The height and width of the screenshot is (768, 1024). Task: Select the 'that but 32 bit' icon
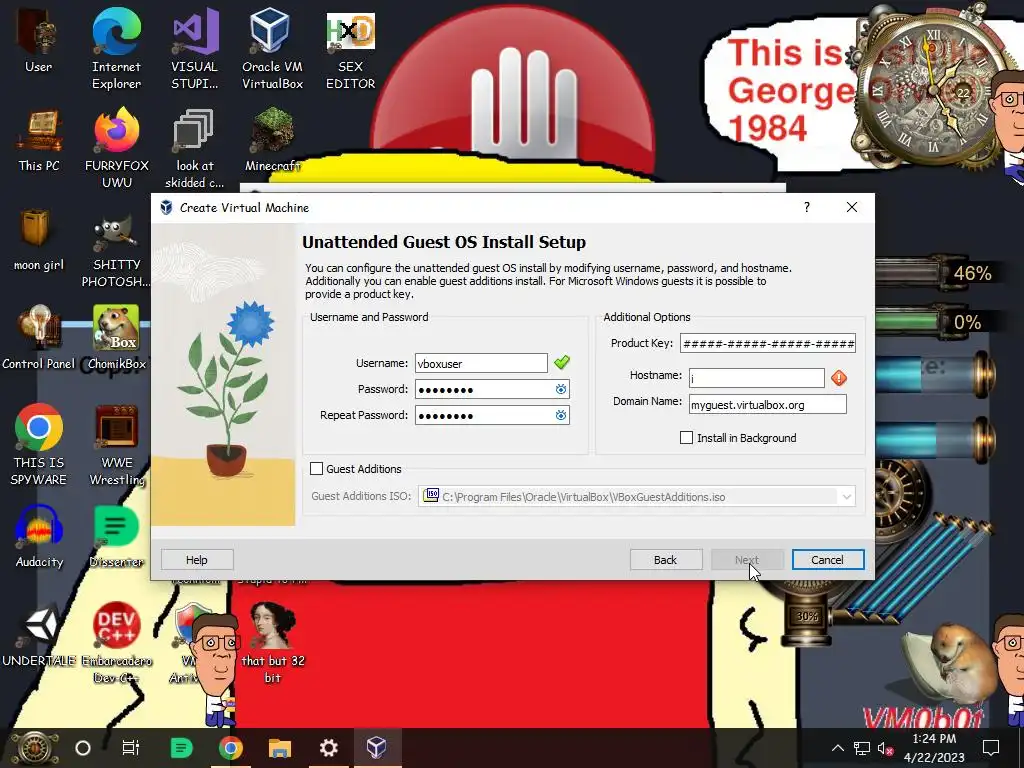tap(272, 643)
